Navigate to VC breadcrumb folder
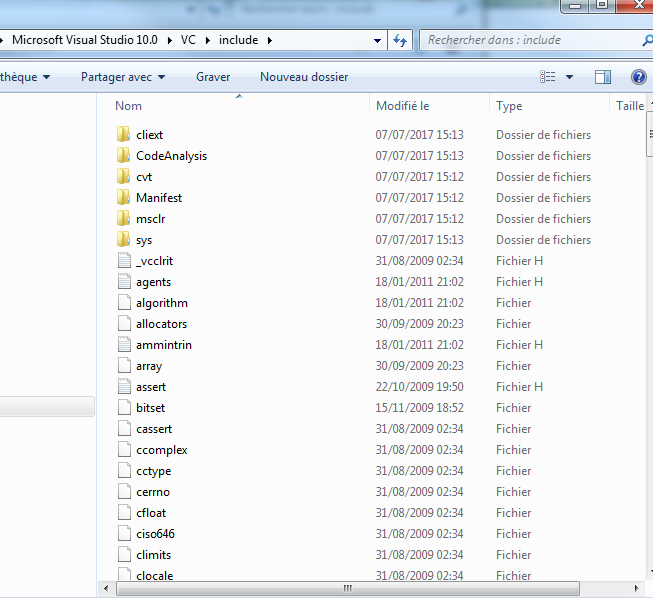 [188, 40]
